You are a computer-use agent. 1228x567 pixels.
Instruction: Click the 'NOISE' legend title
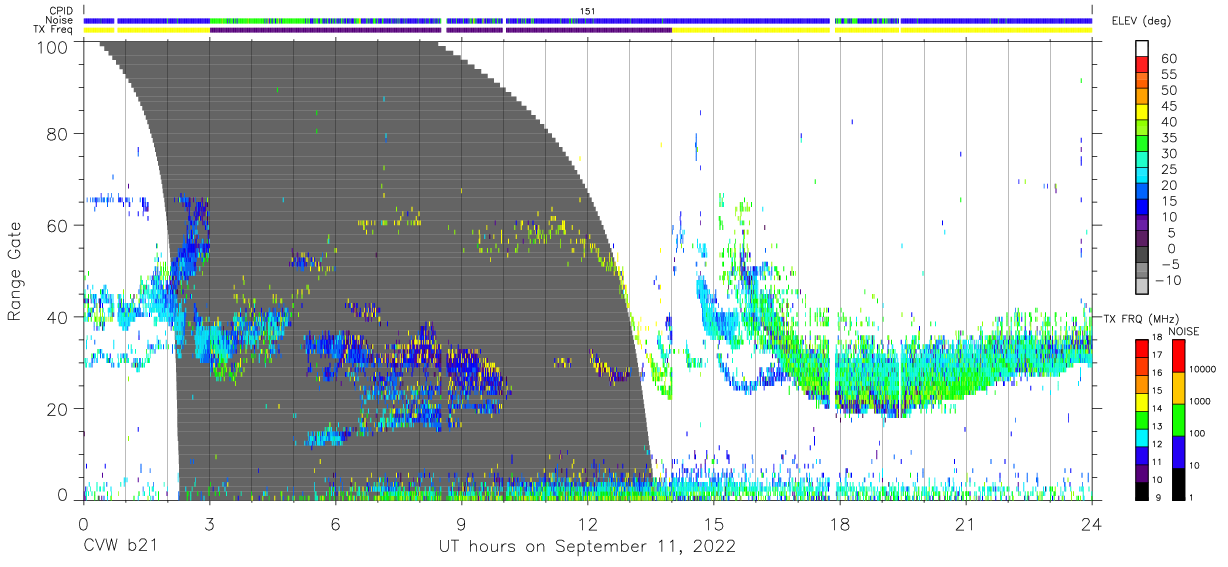[x=1185, y=330]
